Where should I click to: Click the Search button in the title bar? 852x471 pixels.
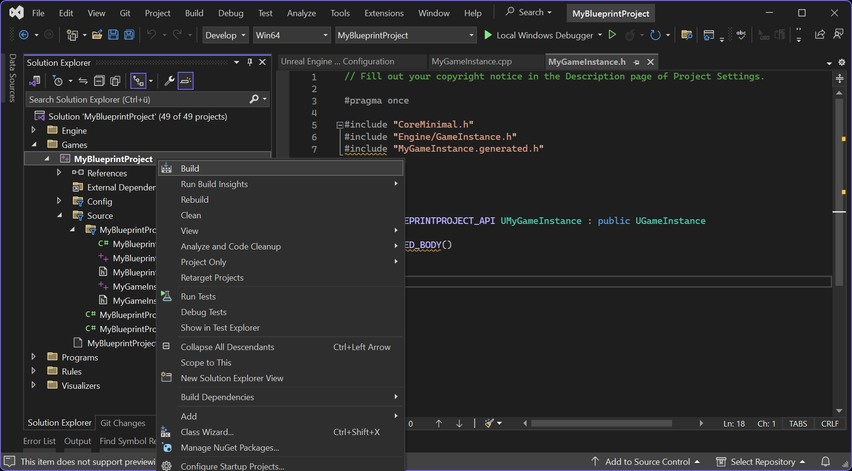[529, 12]
